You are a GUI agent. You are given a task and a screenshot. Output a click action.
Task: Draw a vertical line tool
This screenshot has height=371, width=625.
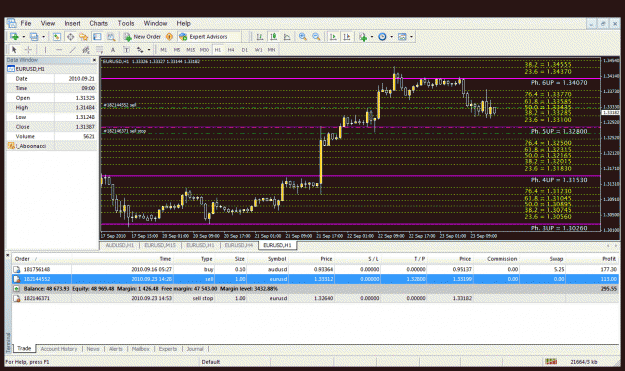[45, 50]
